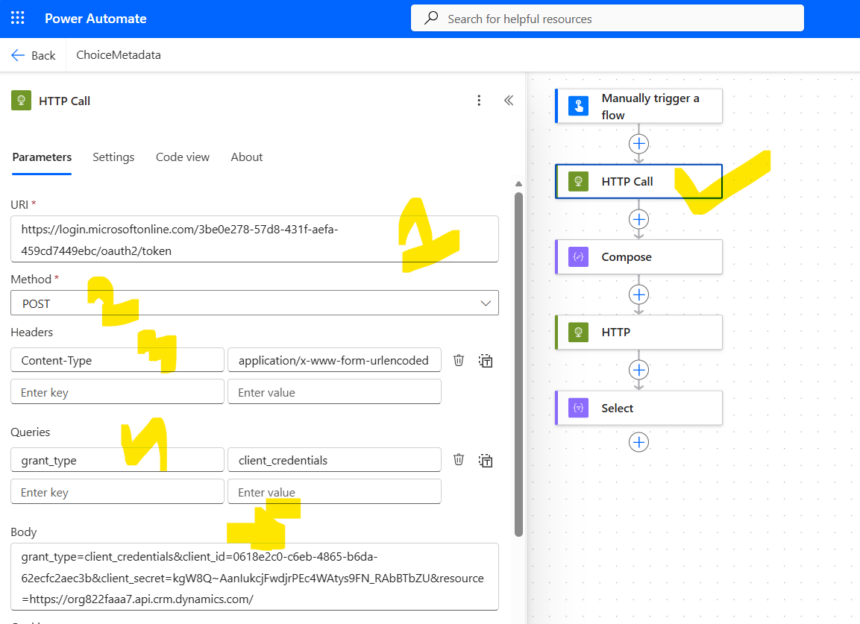Delete the Content-Type header row

[458, 360]
